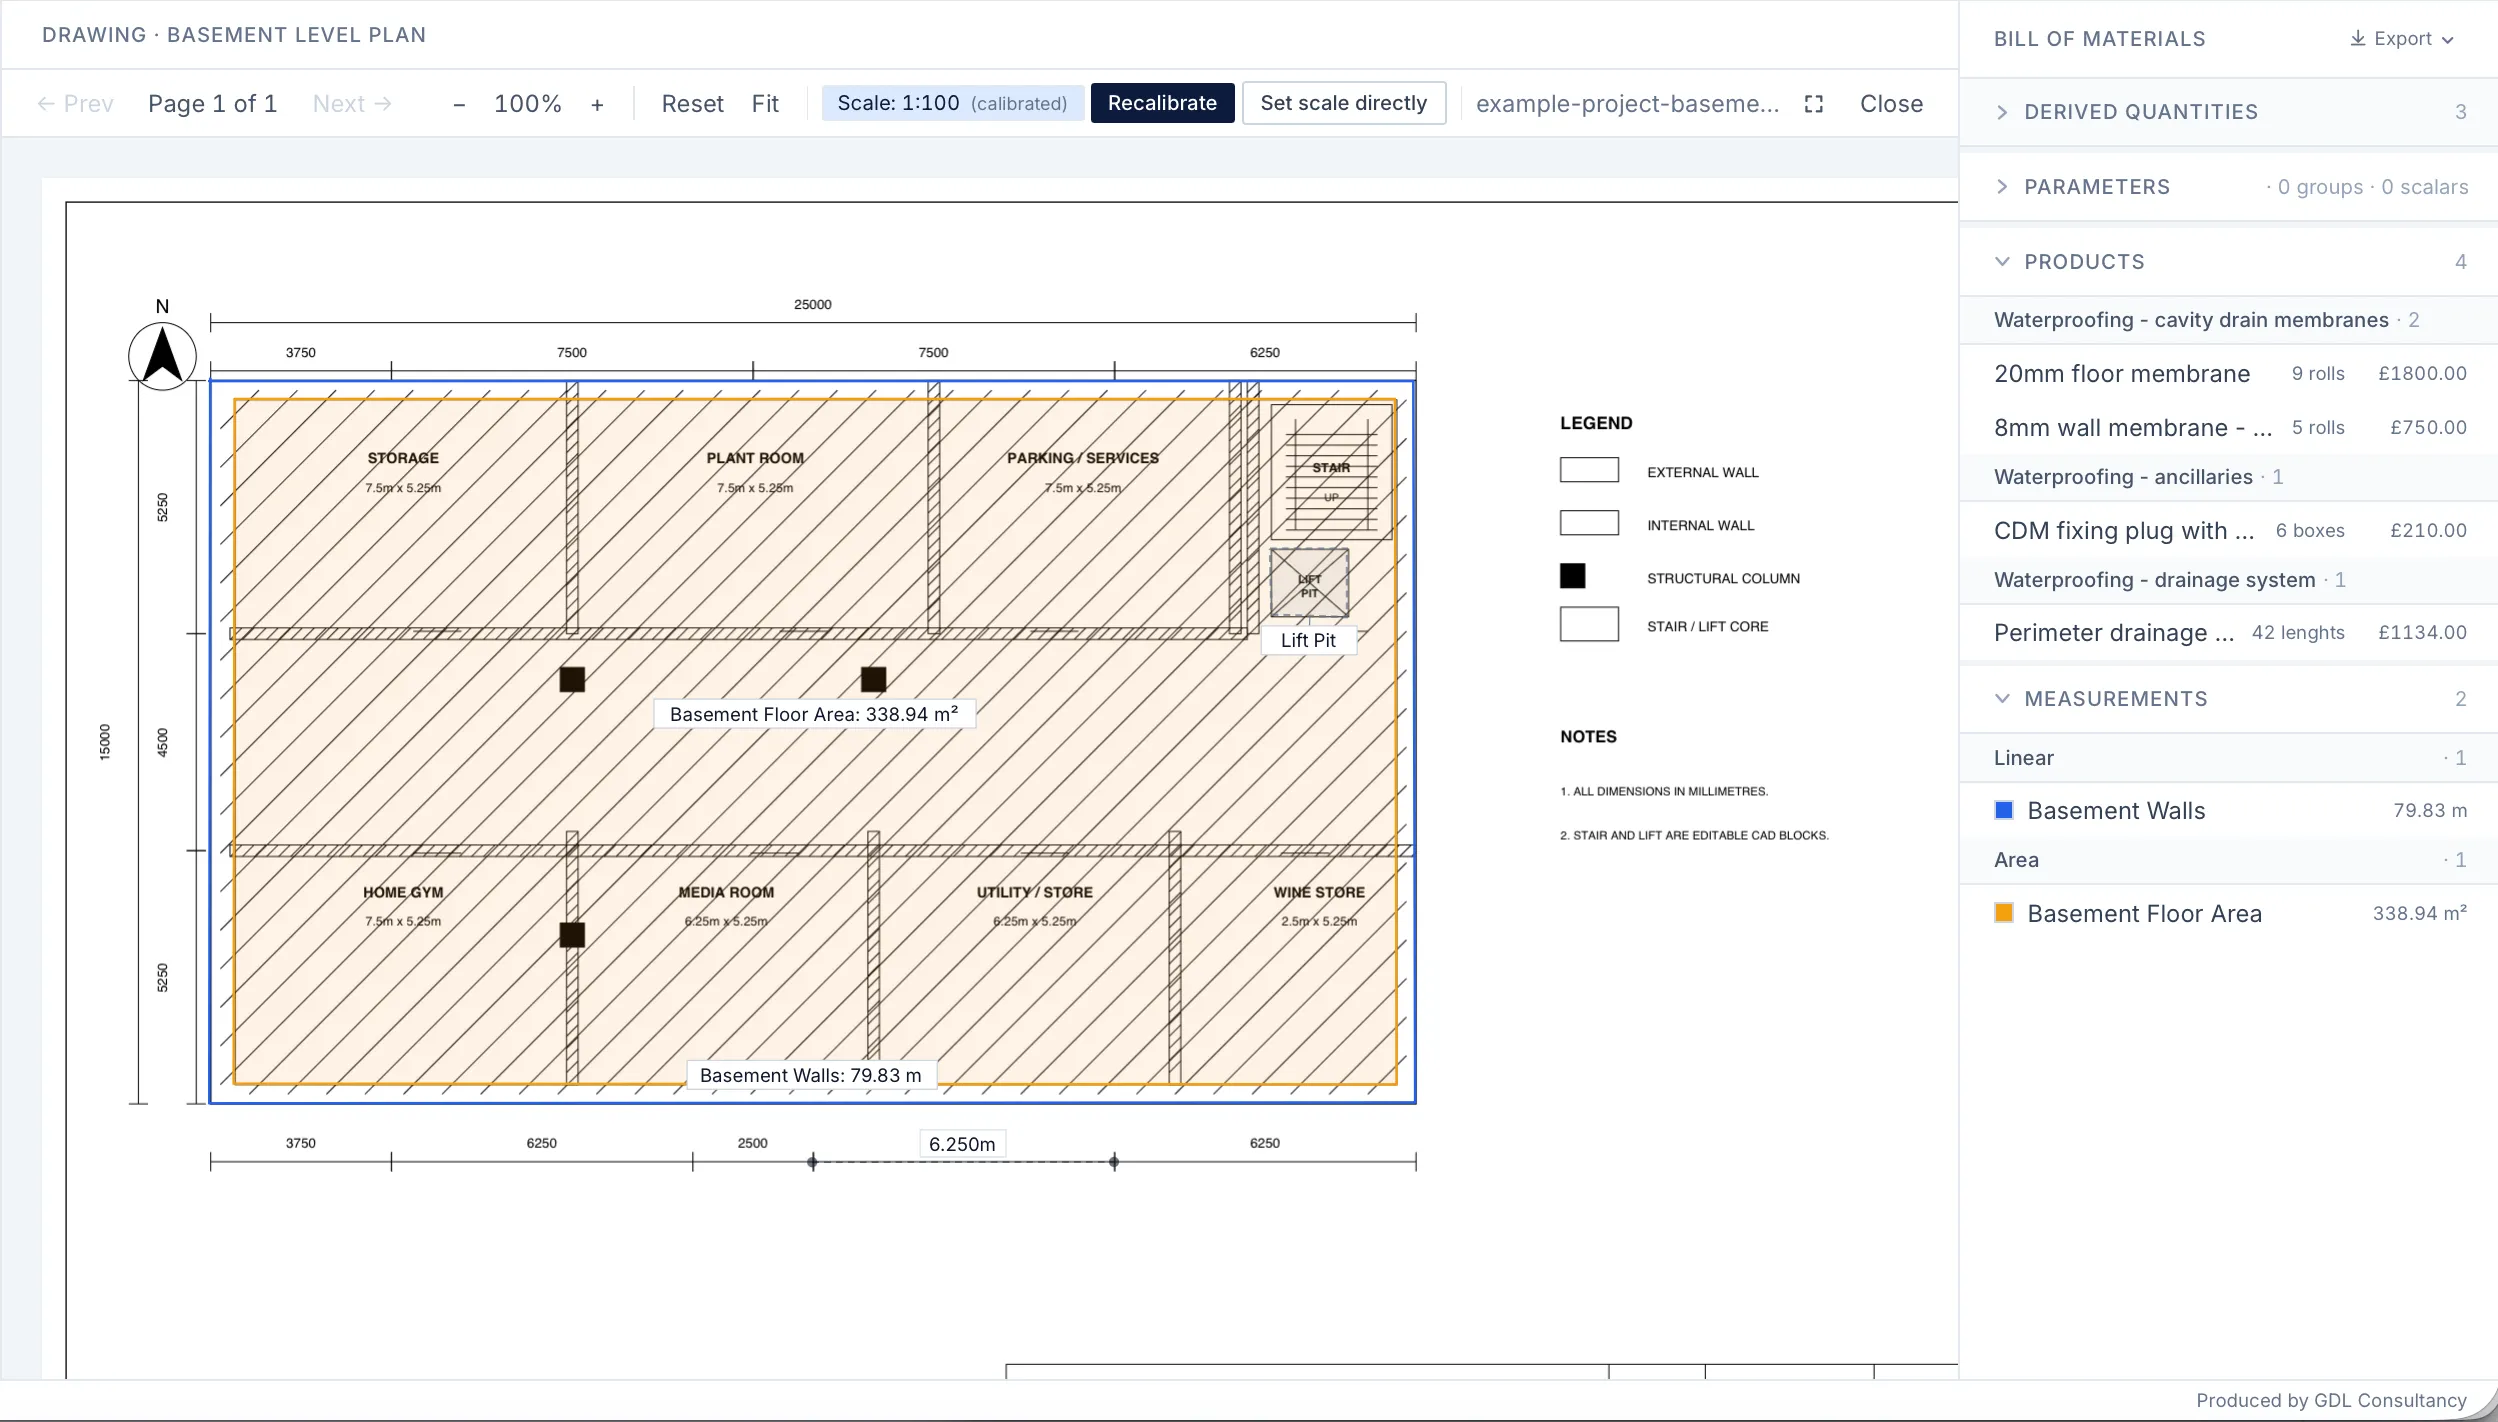Select the Lift Pit marker on plan
Image resolution: width=2498 pixels, height=1422 pixels.
click(1308, 640)
